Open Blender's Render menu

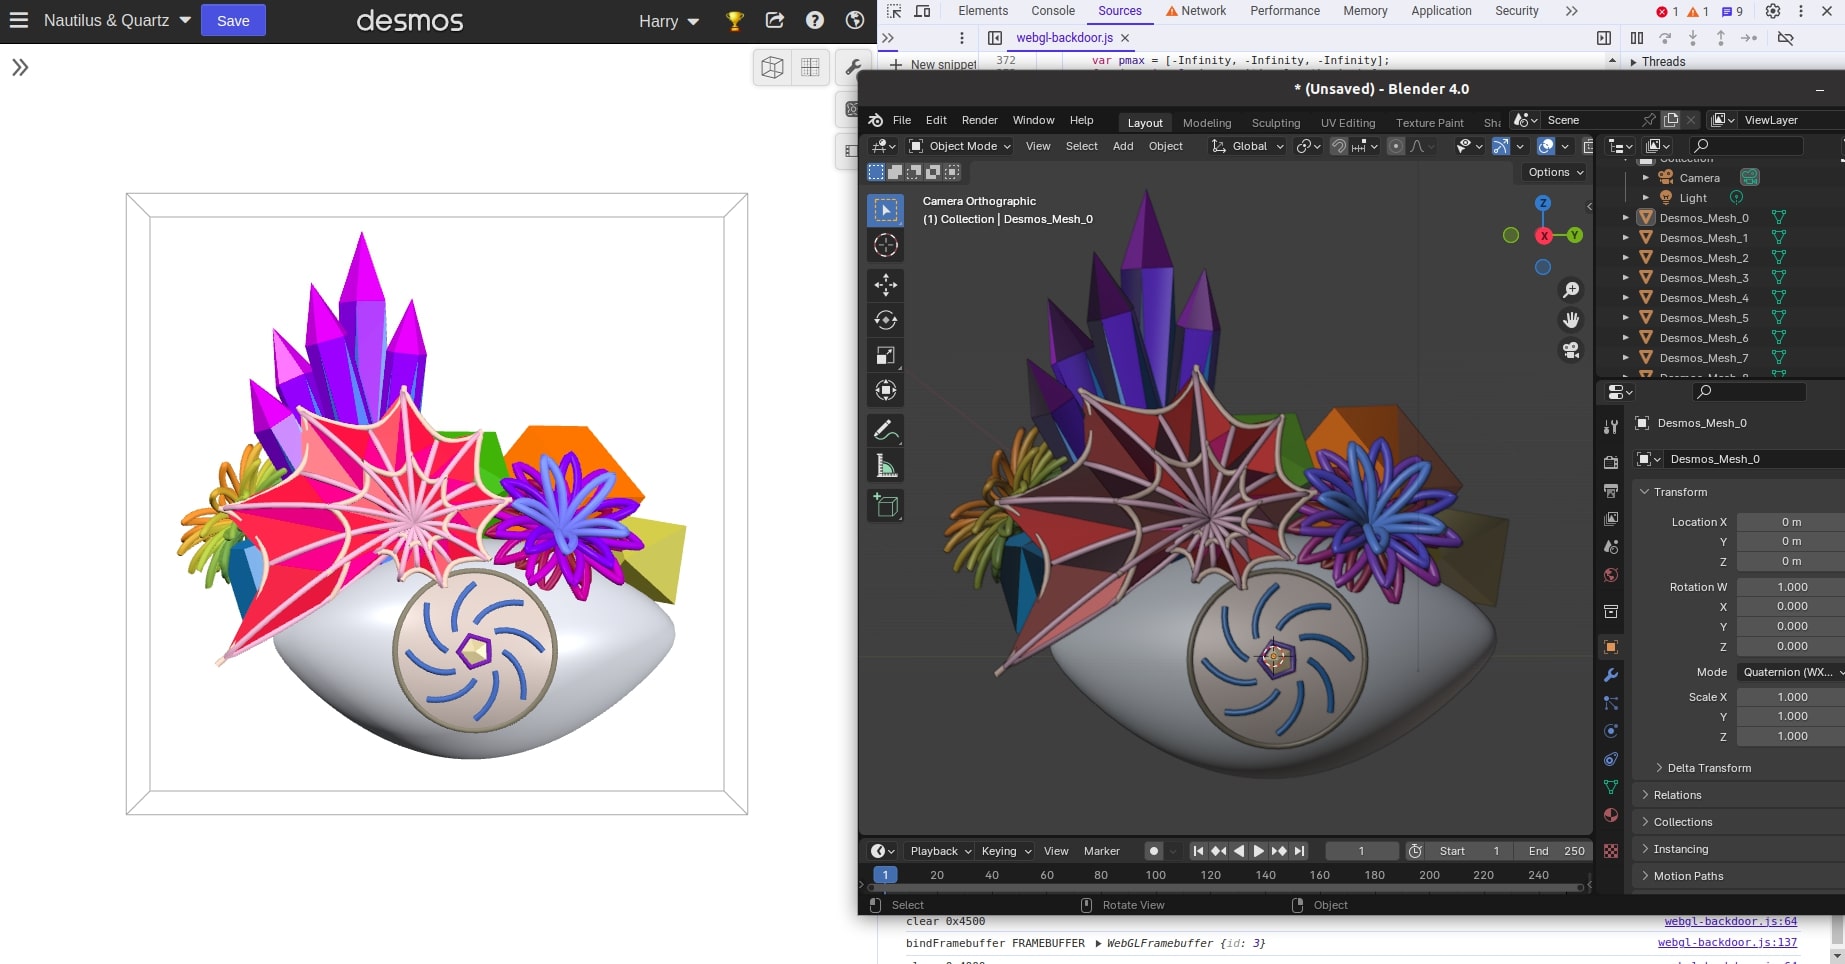(x=980, y=120)
